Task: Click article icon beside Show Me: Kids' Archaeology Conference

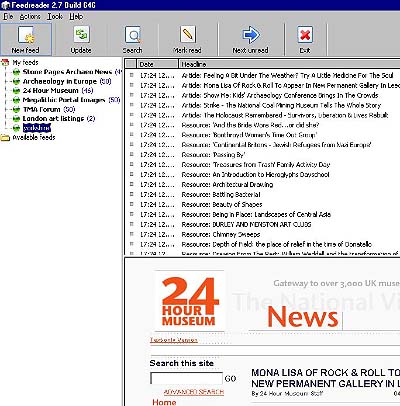Action: point(132,95)
